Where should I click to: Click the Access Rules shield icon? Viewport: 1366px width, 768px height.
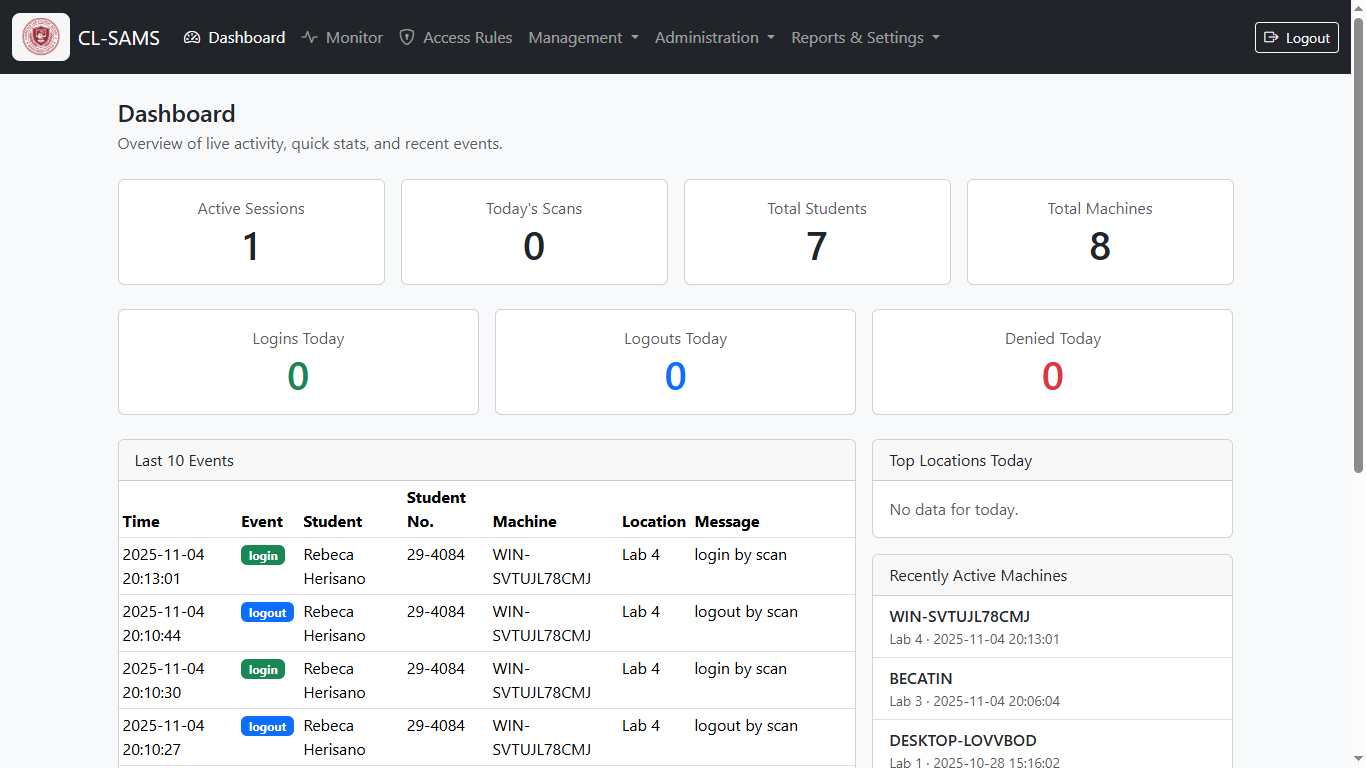(407, 38)
